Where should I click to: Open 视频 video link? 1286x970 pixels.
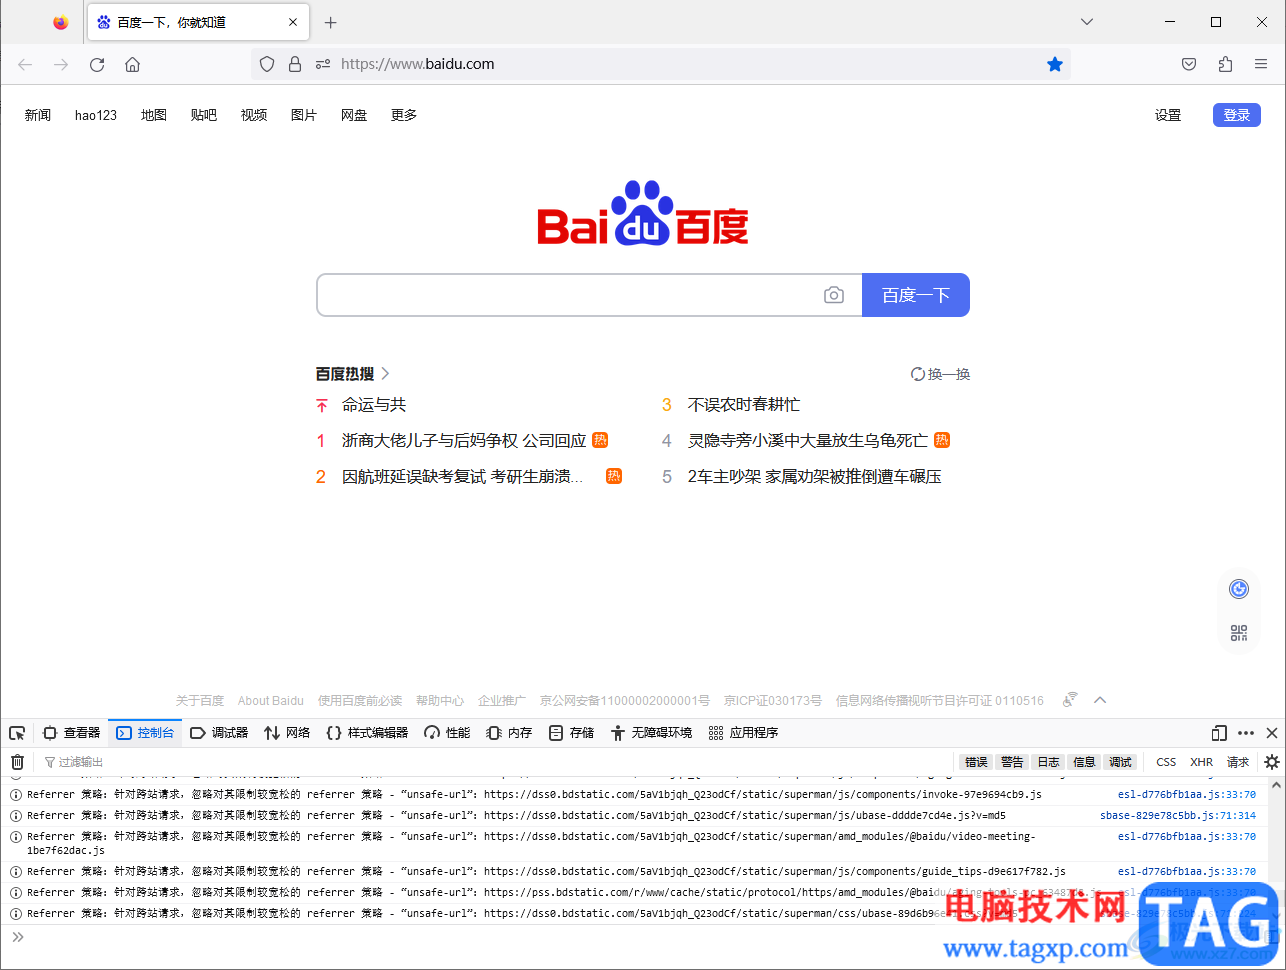254,115
